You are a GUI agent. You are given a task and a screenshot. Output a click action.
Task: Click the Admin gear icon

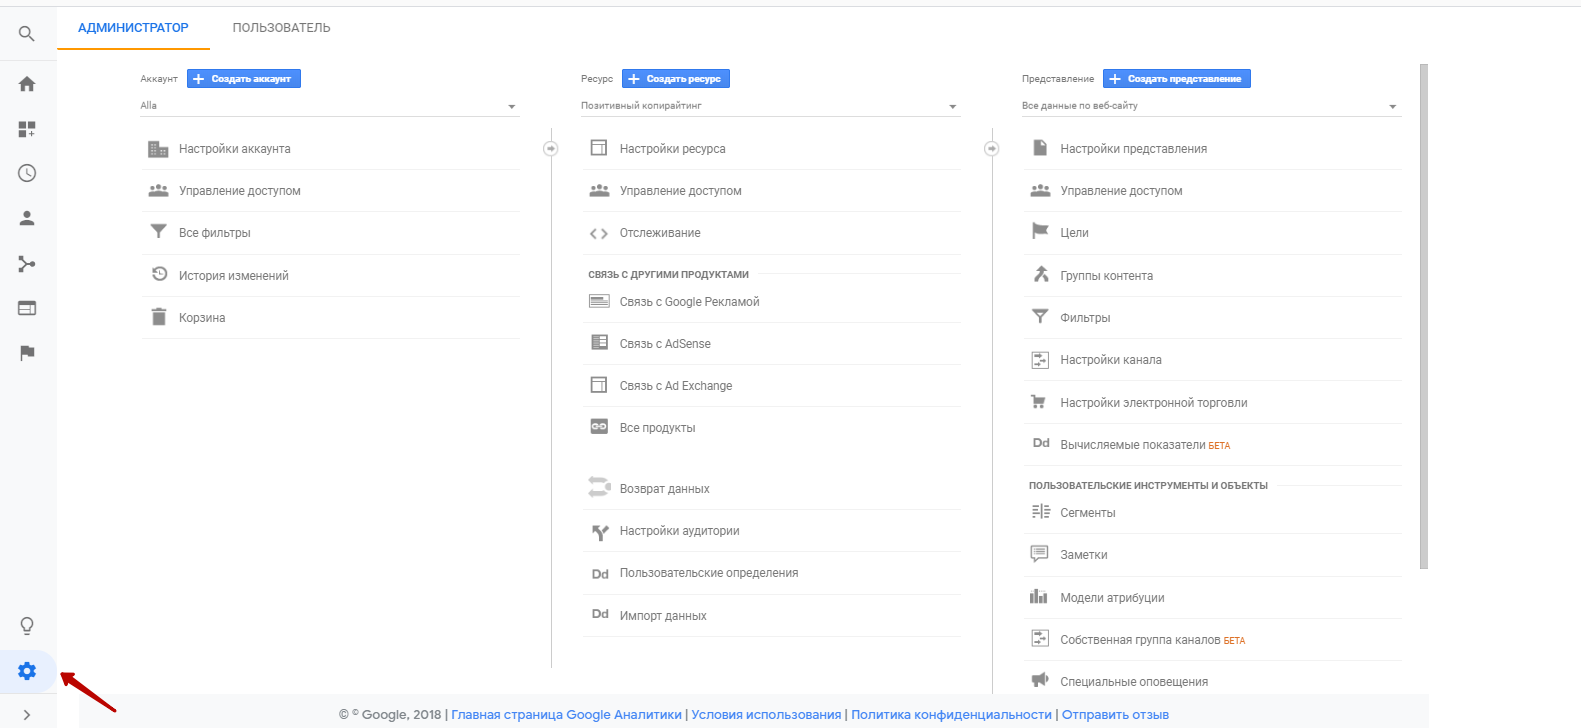click(27, 671)
